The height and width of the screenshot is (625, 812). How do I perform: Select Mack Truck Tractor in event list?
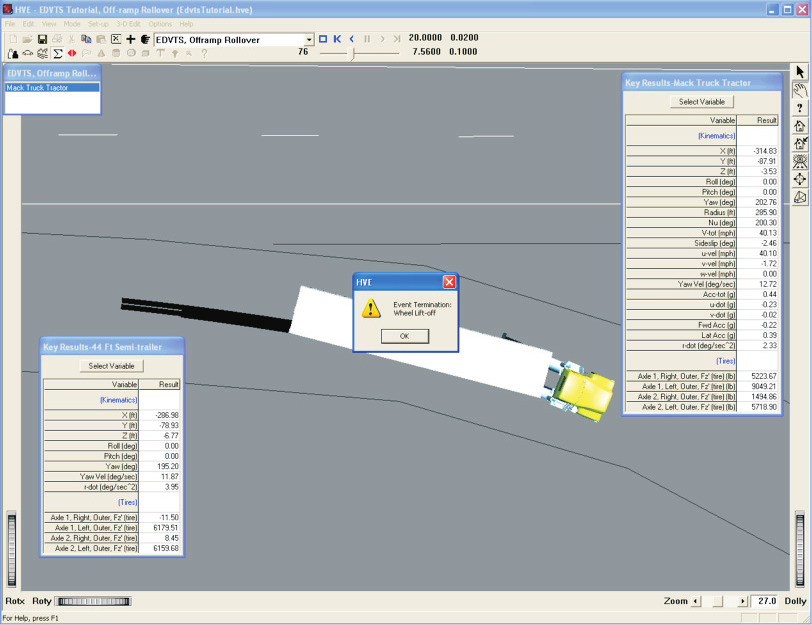[52, 88]
